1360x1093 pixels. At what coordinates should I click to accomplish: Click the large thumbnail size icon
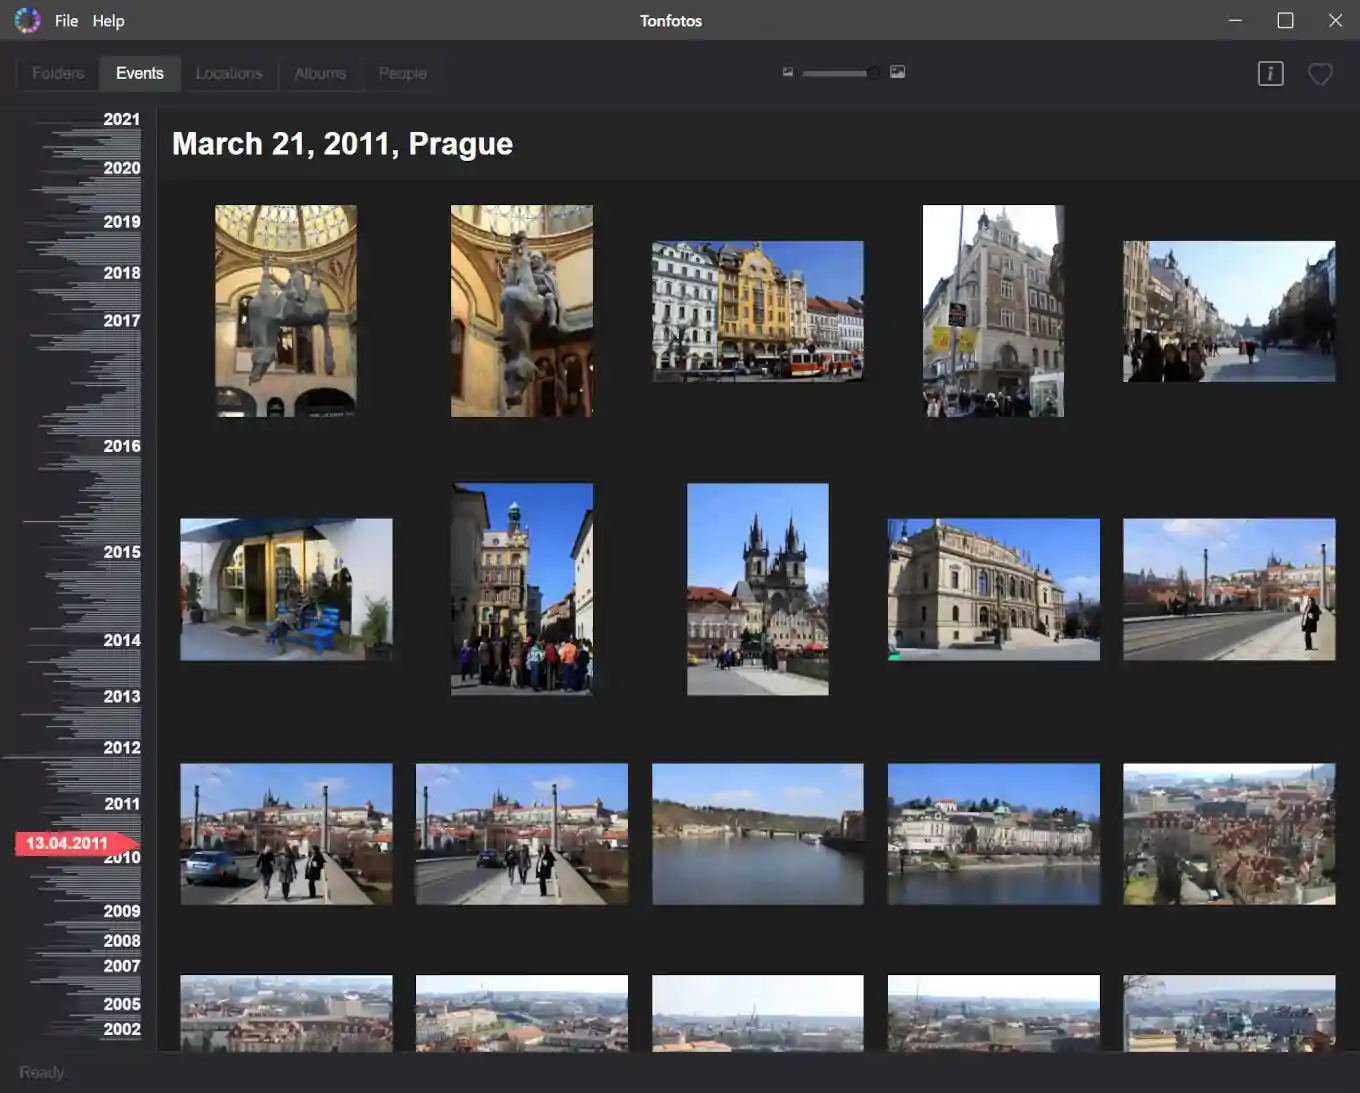tap(897, 72)
